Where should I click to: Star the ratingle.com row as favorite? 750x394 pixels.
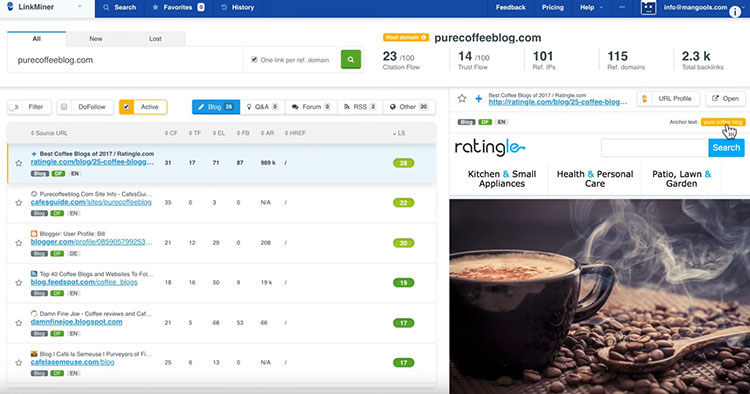[19, 163]
